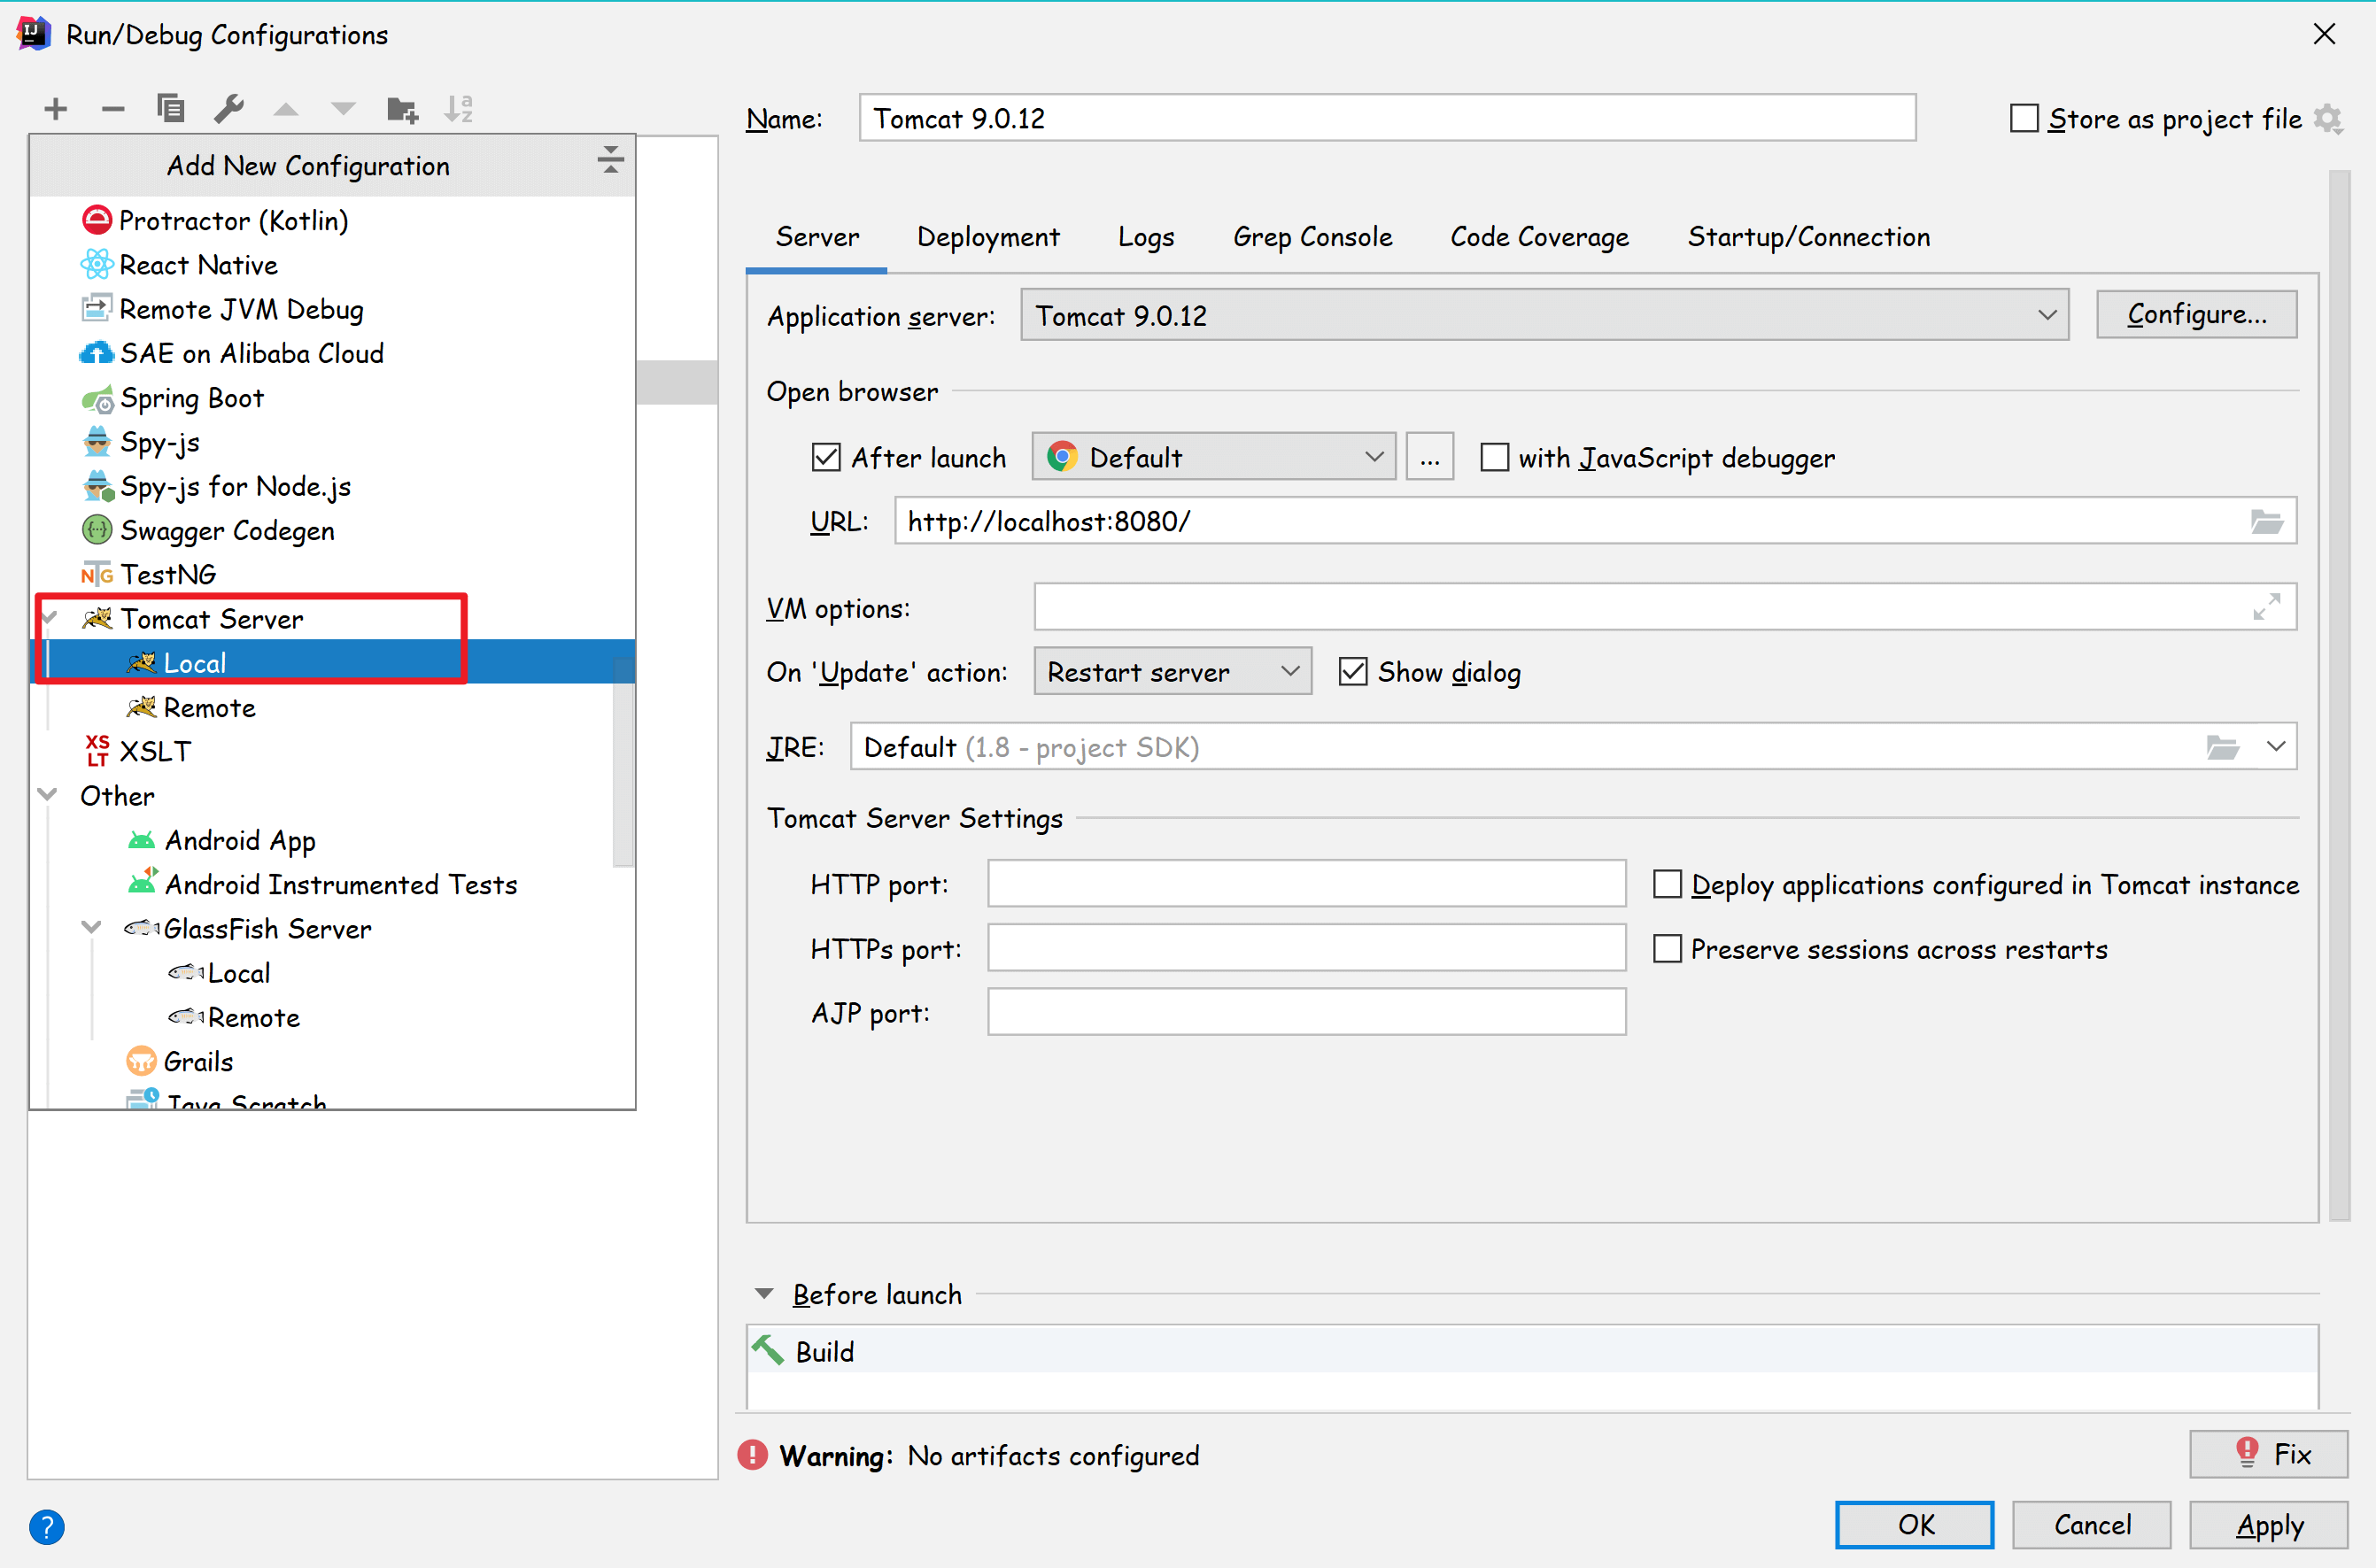
Task: Click gear icon beside Store as project file
Action: pos(2329,119)
